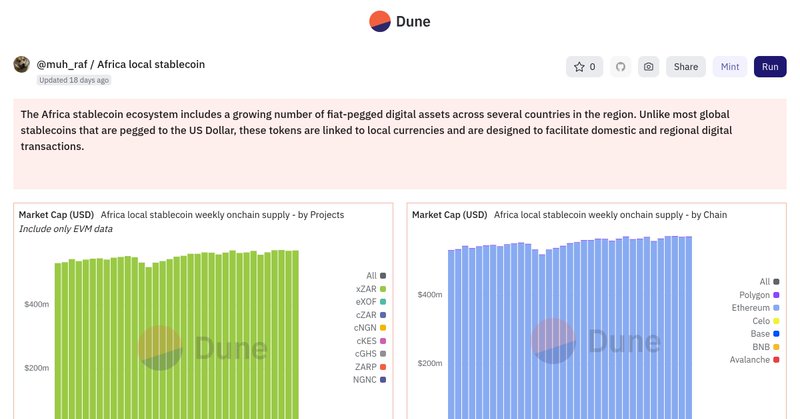This screenshot has height=419, width=800.
Task: Click the Share button
Action: 686,67
